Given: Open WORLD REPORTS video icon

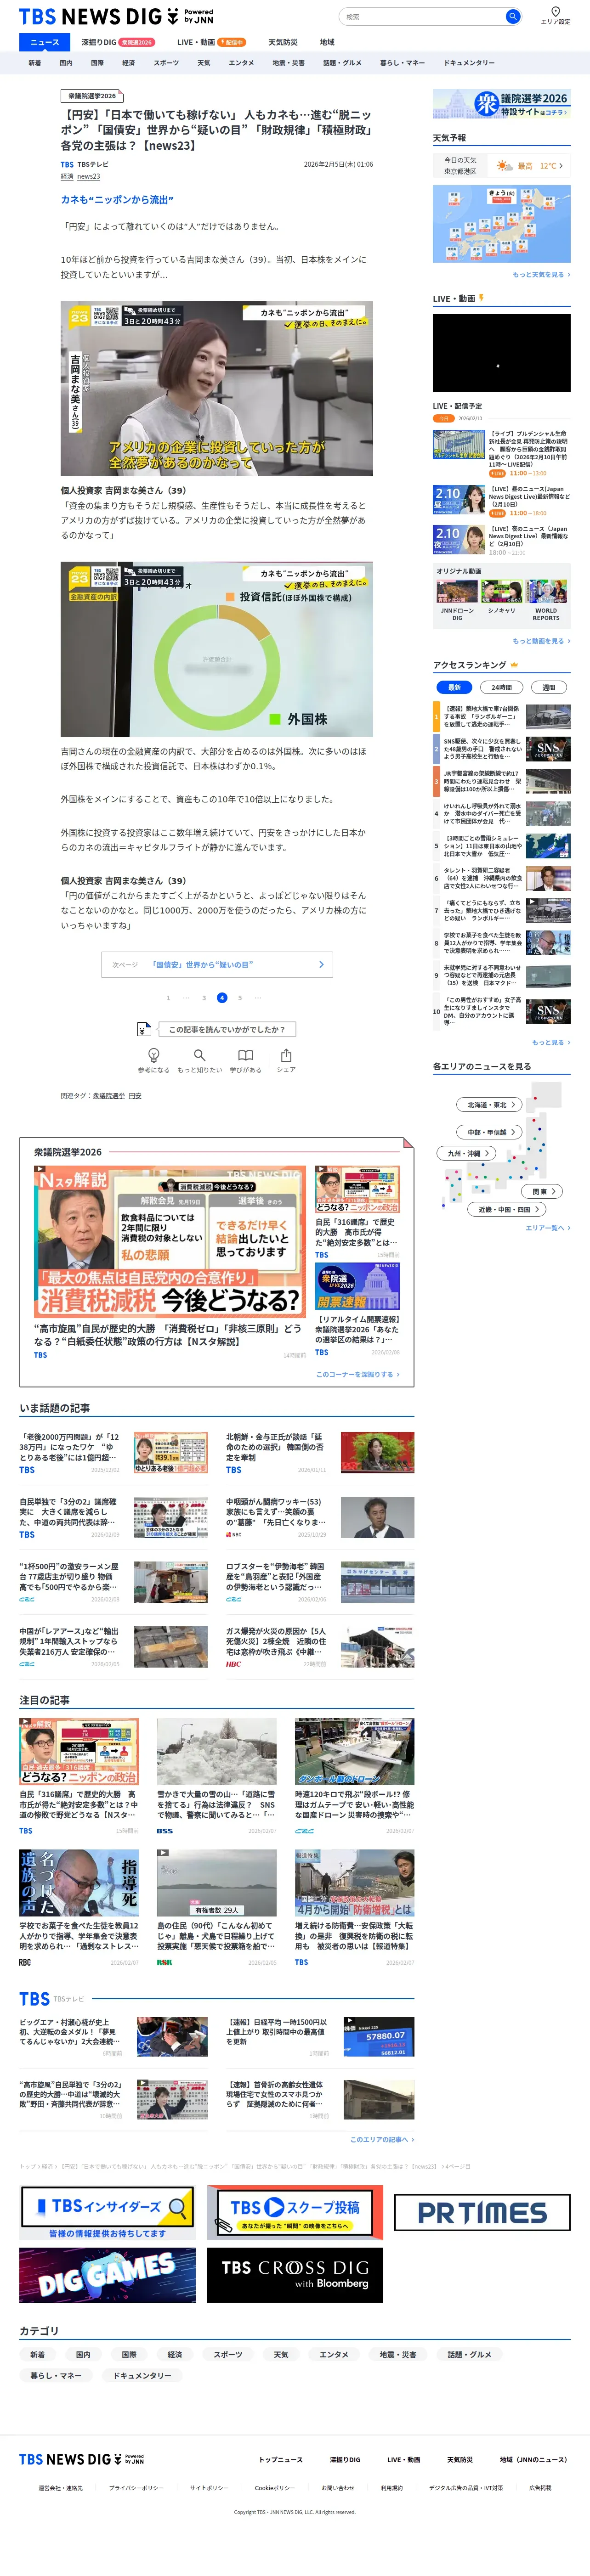Looking at the screenshot, I should [x=546, y=592].
